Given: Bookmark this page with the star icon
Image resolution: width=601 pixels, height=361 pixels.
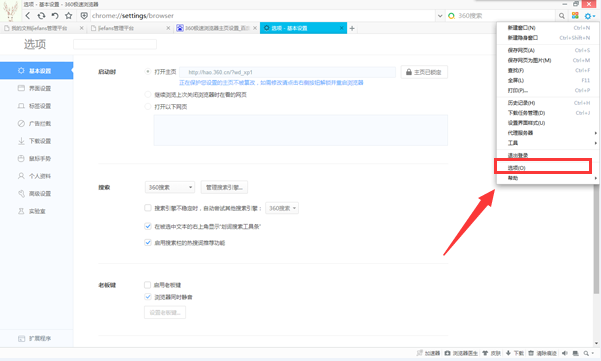Looking at the screenshot, I should (69, 16).
